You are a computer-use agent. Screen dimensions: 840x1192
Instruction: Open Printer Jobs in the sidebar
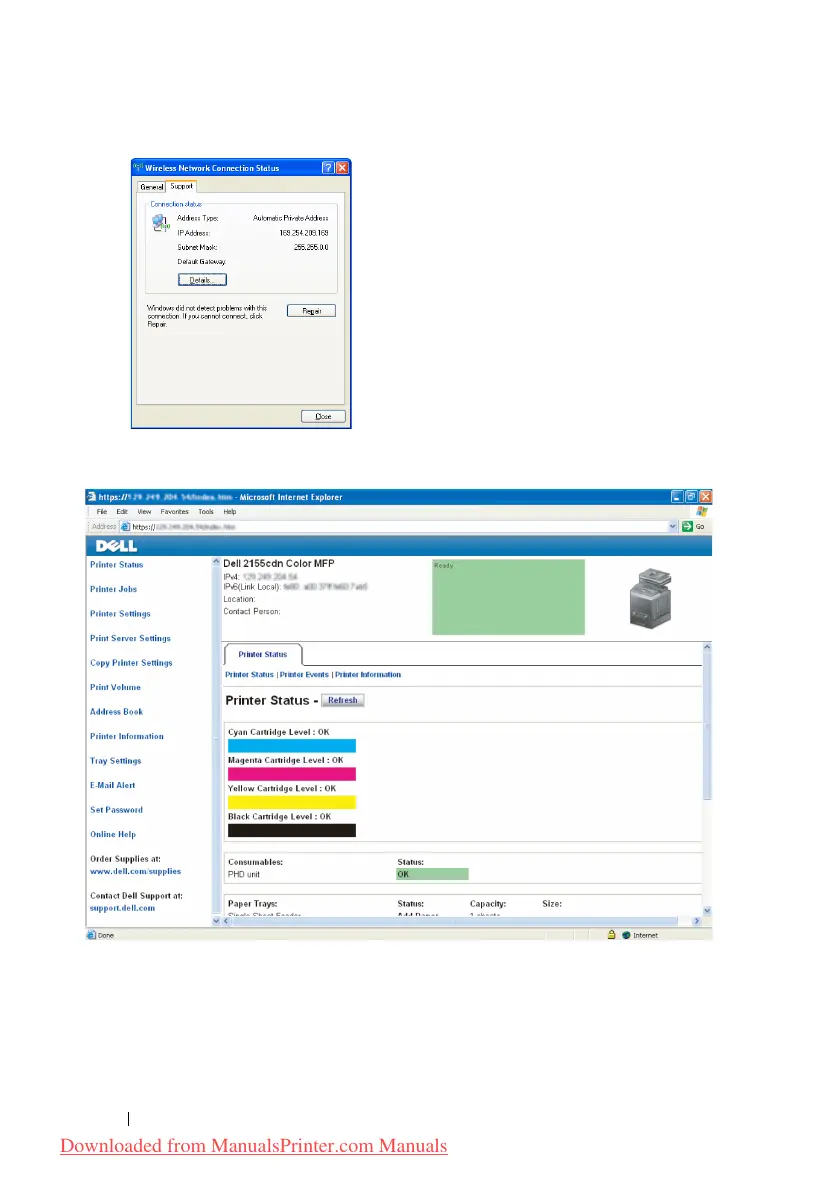[x=113, y=589]
